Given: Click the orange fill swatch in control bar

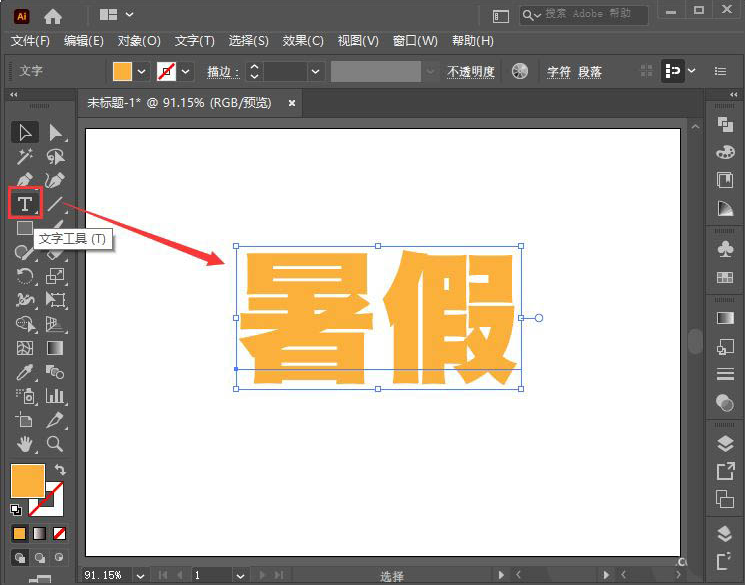Looking at the screenshot, I should 123,72.
